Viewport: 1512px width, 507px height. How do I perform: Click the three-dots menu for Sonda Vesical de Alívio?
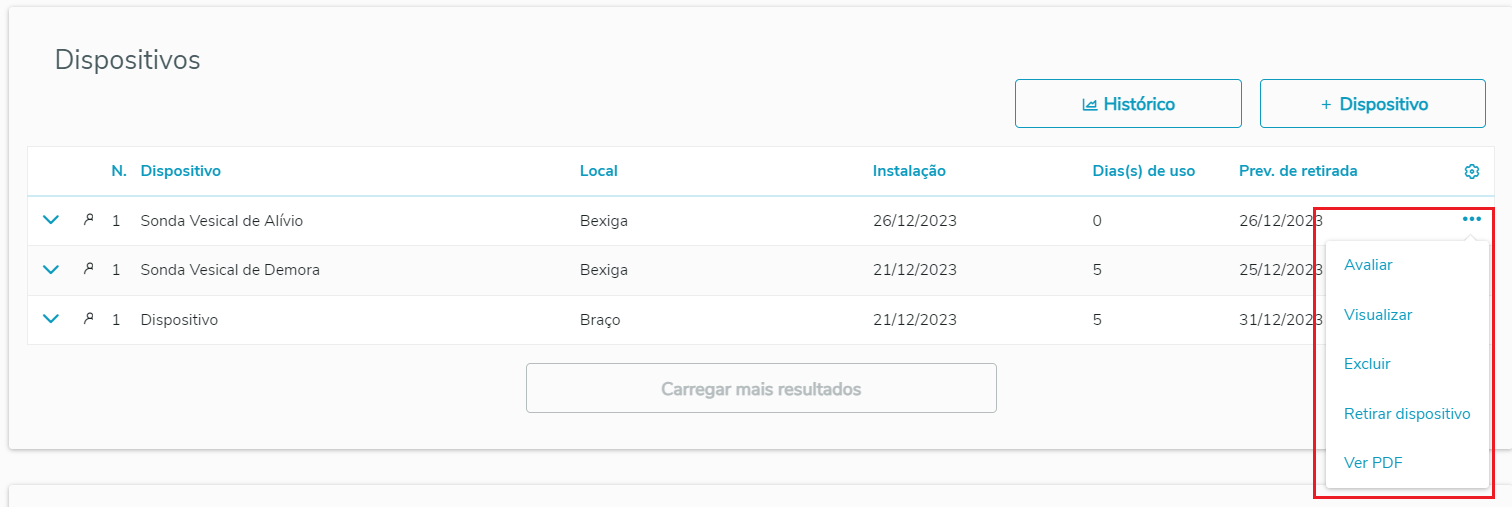(x=1471, y=219)
